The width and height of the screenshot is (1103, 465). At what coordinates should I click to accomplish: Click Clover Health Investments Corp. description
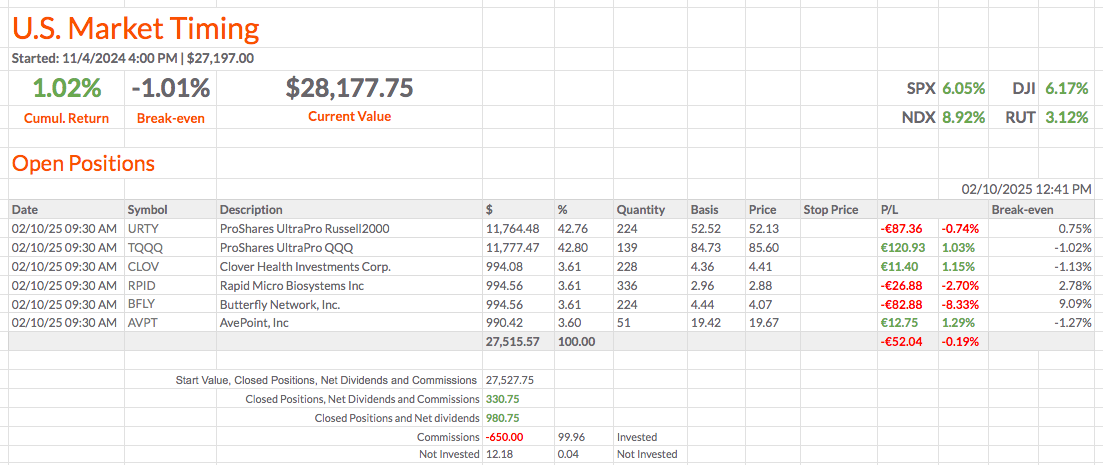coord(305,266)
